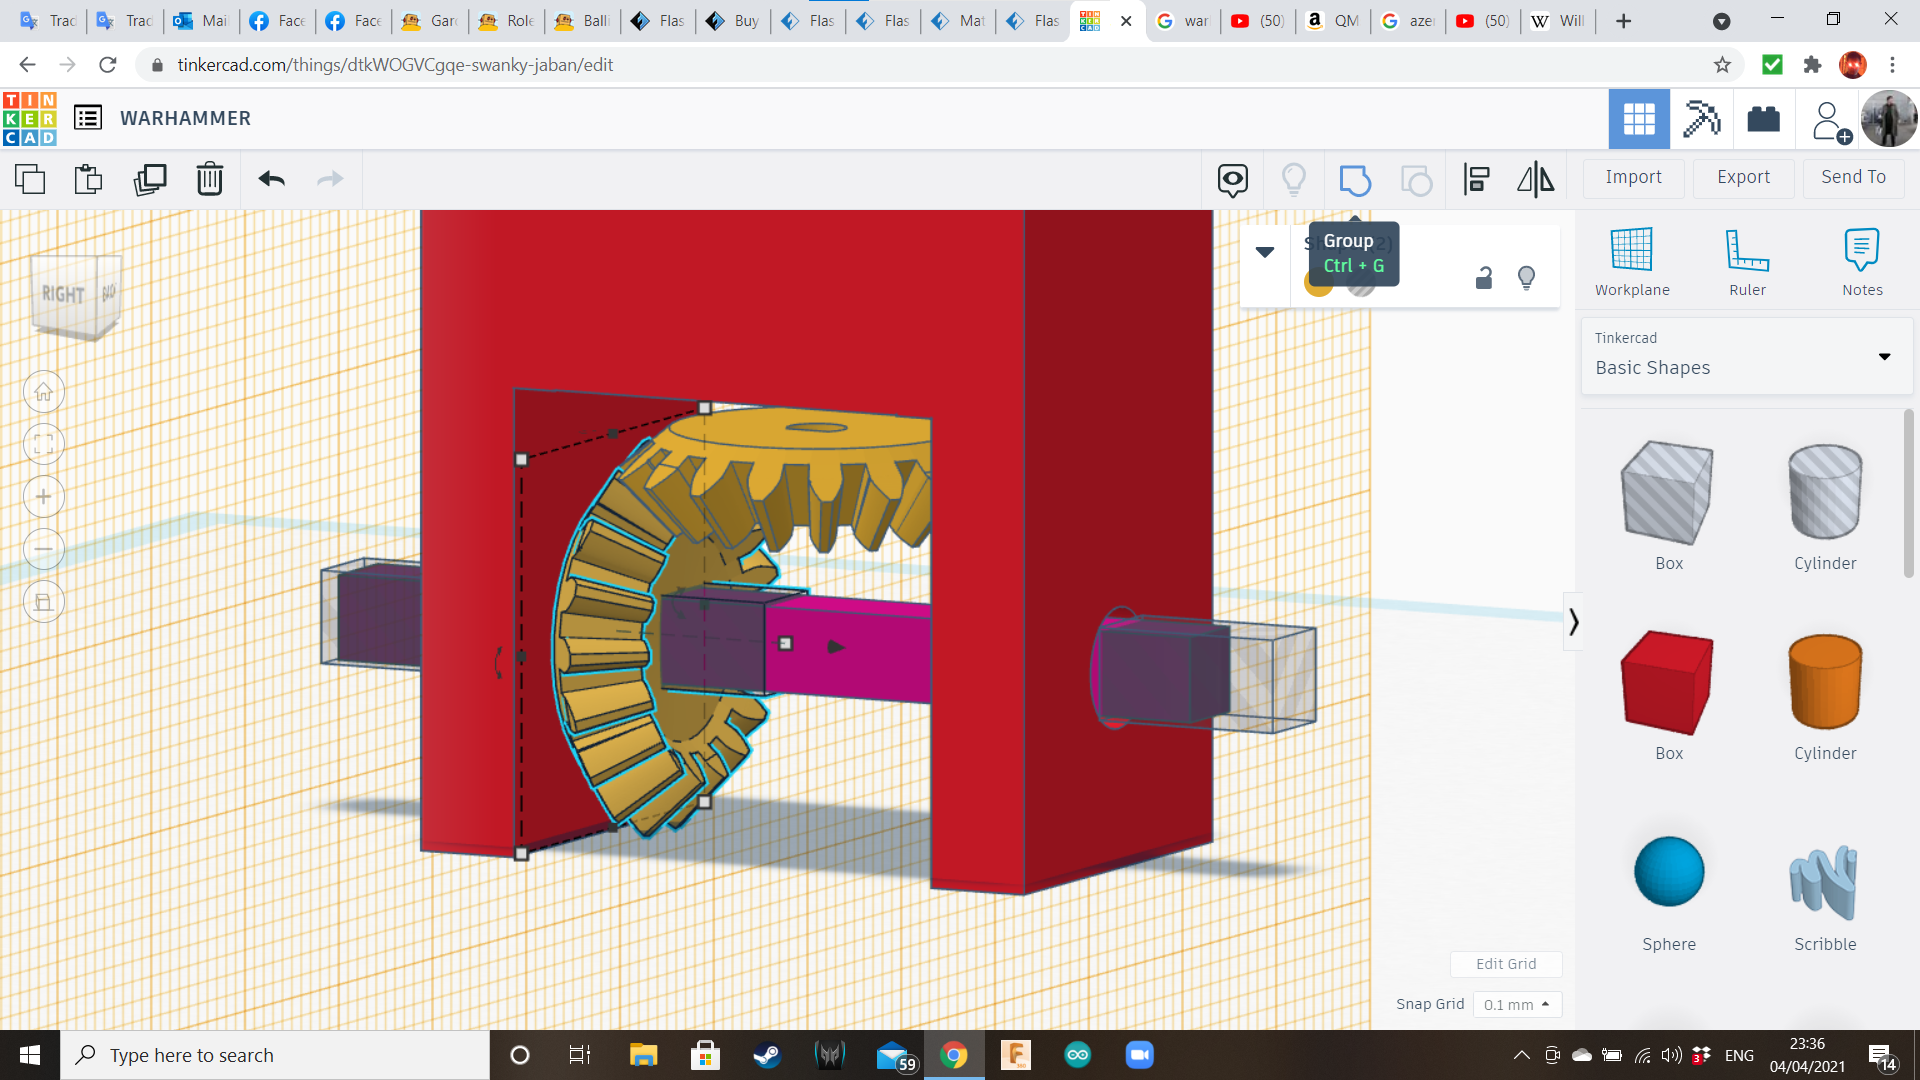Screen dimensions: 1920x1080
Task: Delete selection with trash icon
Action: [209, 179]
